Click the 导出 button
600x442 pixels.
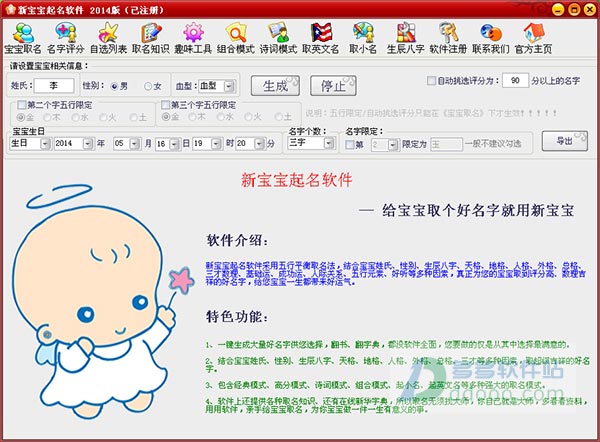[x=565, y=141]
